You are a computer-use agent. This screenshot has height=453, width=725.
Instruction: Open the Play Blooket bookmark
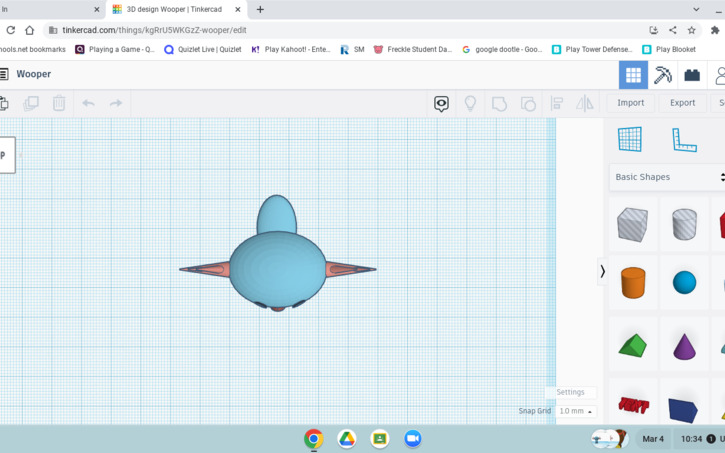[669, 49]
